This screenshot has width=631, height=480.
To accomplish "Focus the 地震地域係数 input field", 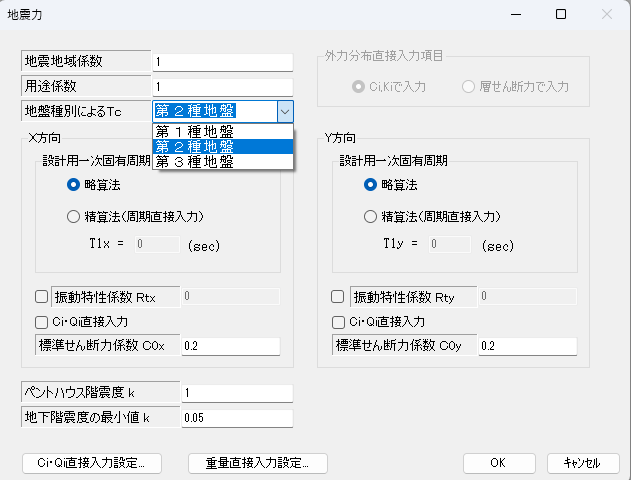I will [x=223, y=62].
